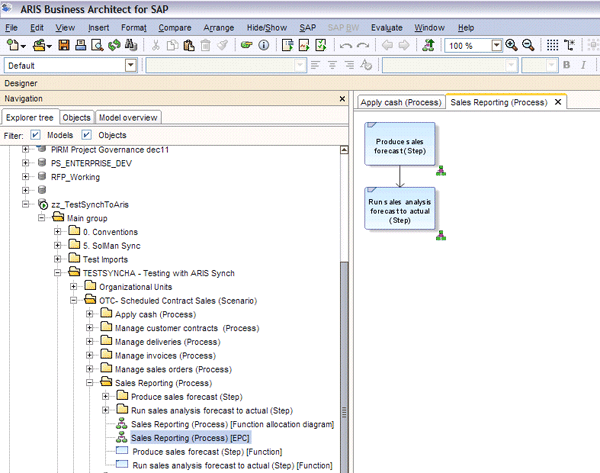
Task: Open the Evaluate menu
Action: click(386, 28)
